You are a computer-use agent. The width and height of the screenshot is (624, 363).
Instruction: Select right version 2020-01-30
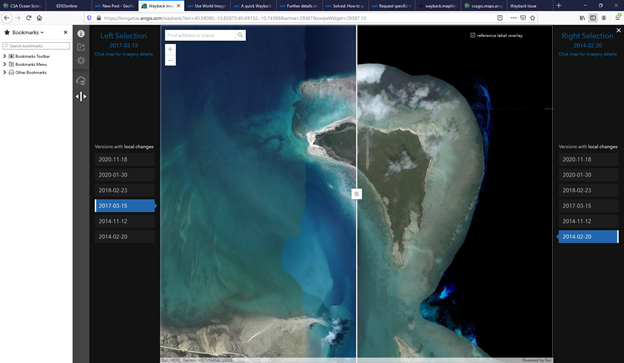click(589, 175)
